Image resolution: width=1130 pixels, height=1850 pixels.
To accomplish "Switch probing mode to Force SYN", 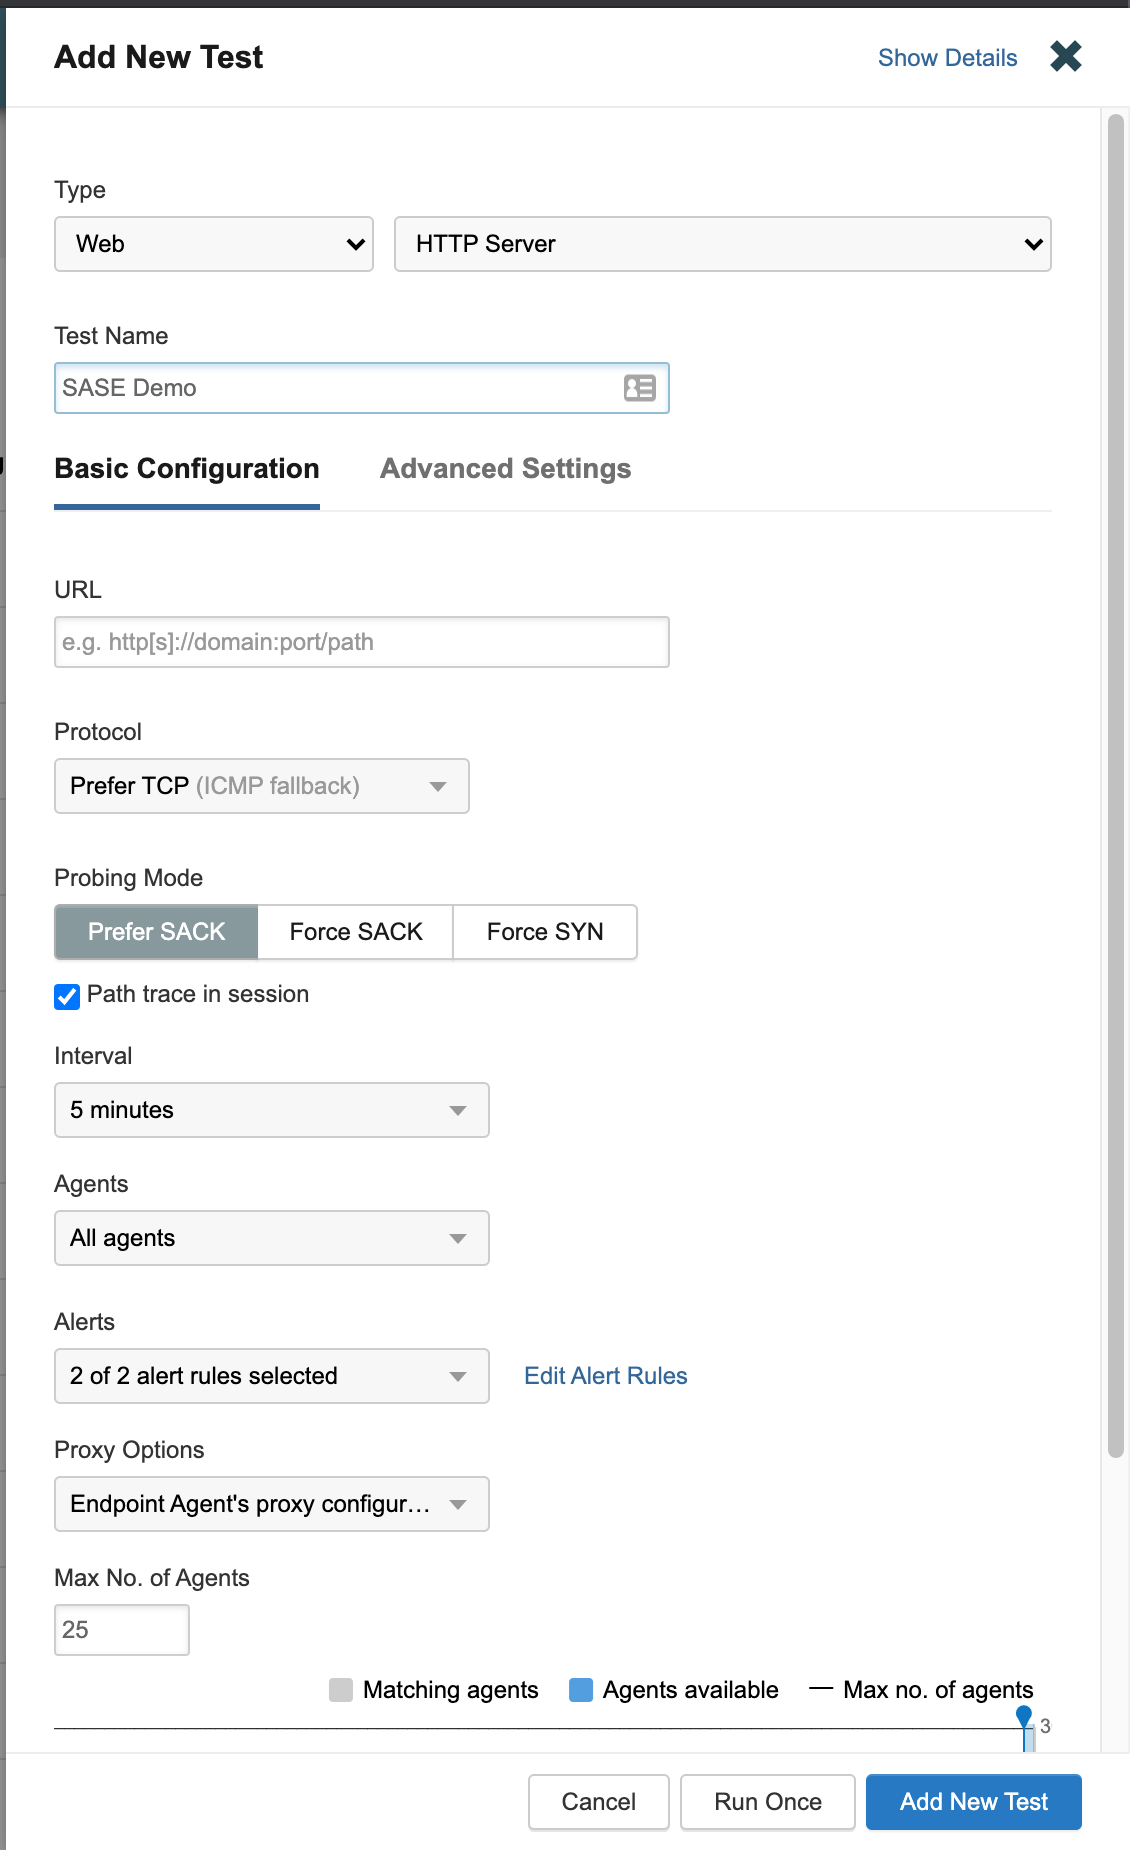I will click(x=545, y=932).
